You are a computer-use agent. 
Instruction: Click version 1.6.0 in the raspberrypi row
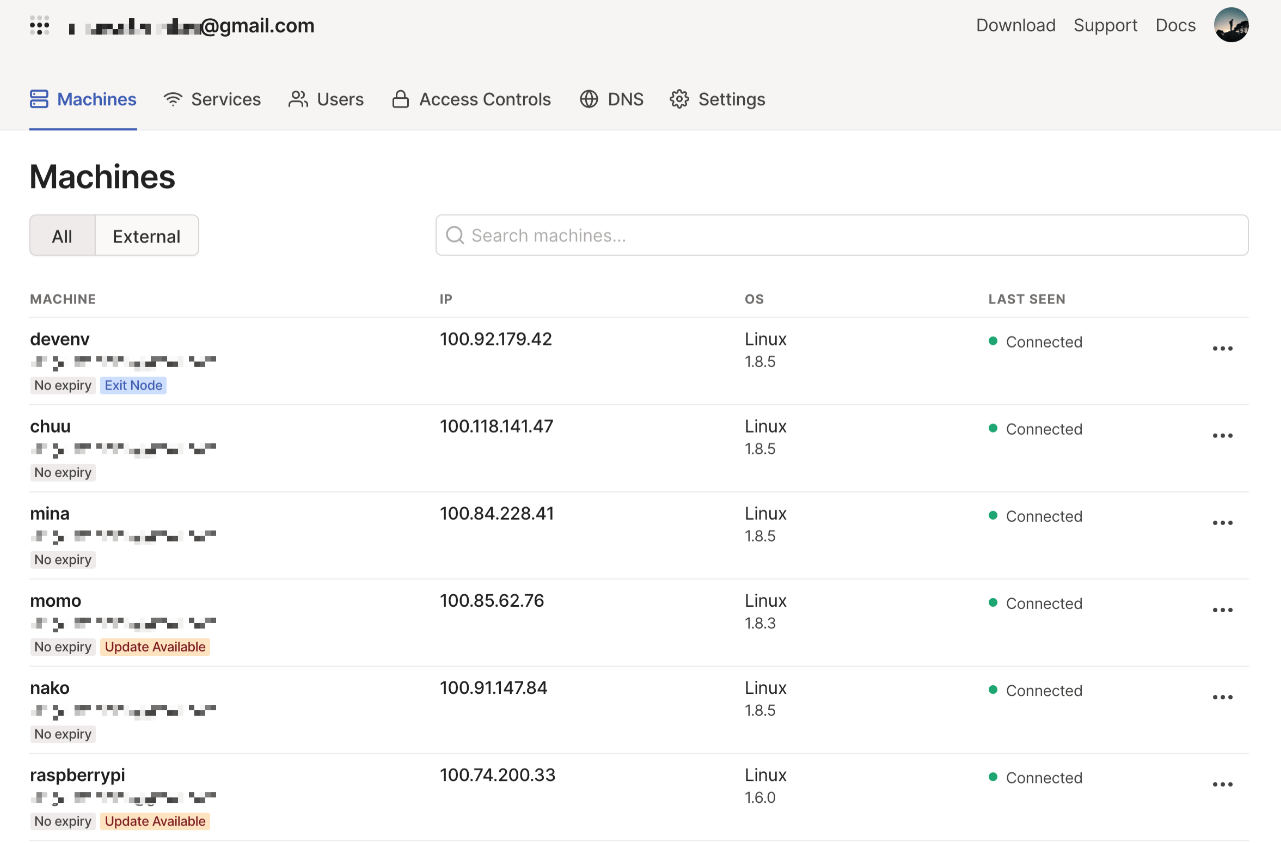[x=760, y=797]
